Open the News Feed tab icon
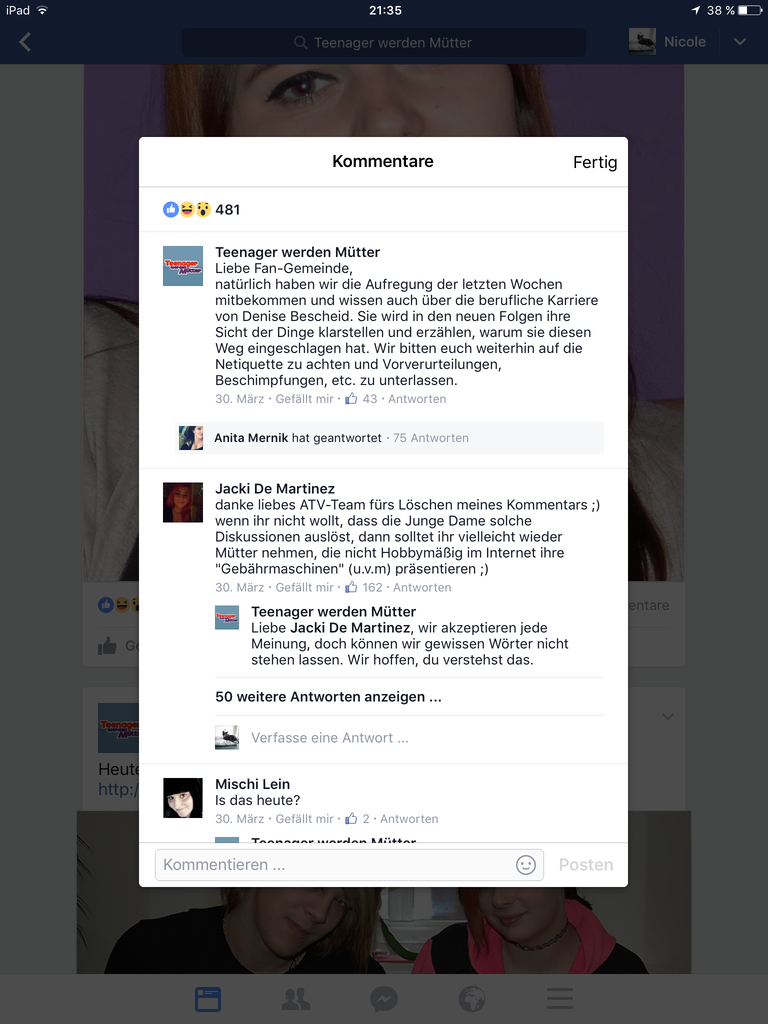768x1024 pixels. pyautogui.click(x=208, y=999)
